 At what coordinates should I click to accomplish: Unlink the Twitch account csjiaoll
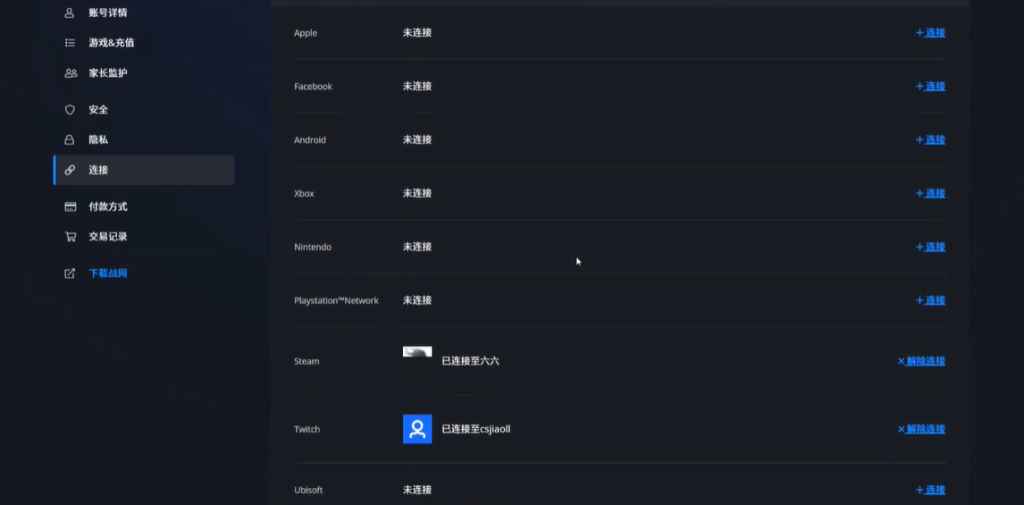tap(922, 429)
